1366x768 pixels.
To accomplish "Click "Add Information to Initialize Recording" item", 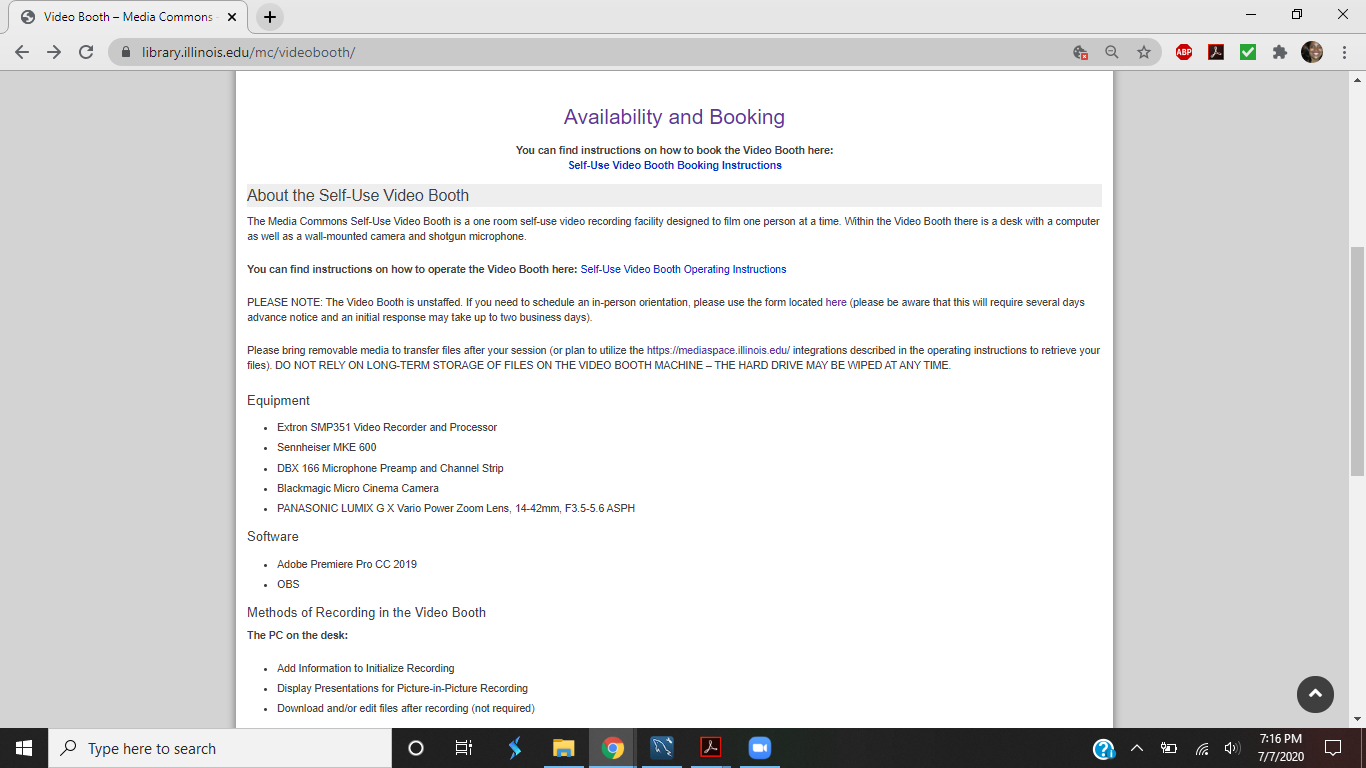I will point(366,668).
